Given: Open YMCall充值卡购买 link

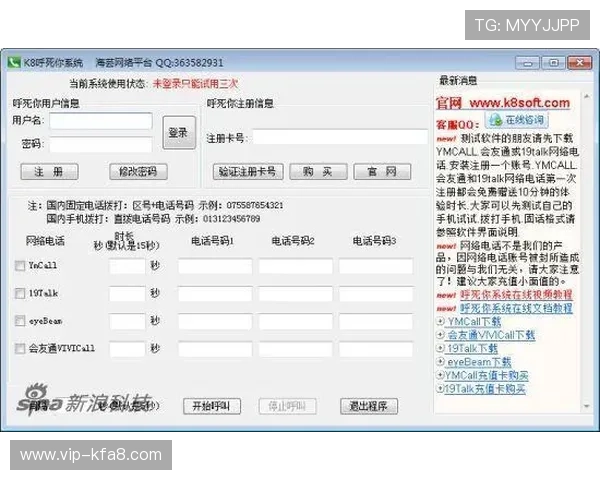Looking at the screenshot, I should 486,375.
